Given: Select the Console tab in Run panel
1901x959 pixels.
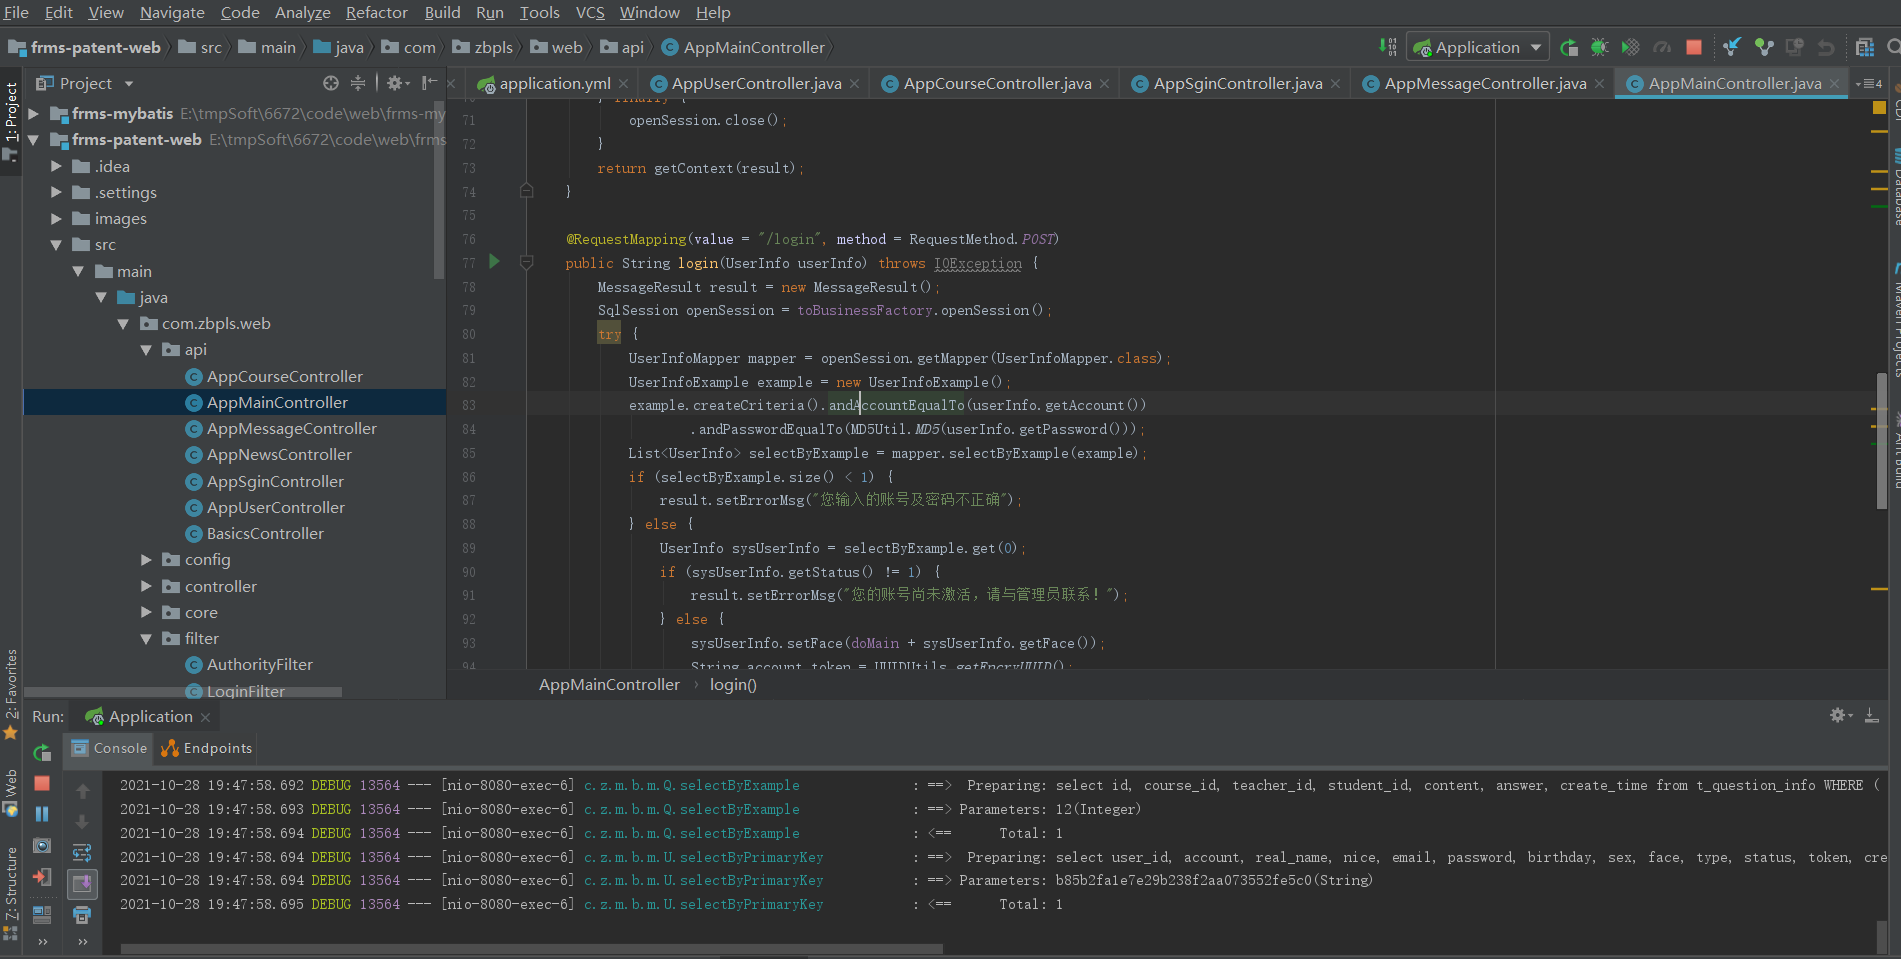Looking at the screenshot, I should coord(109,748).
